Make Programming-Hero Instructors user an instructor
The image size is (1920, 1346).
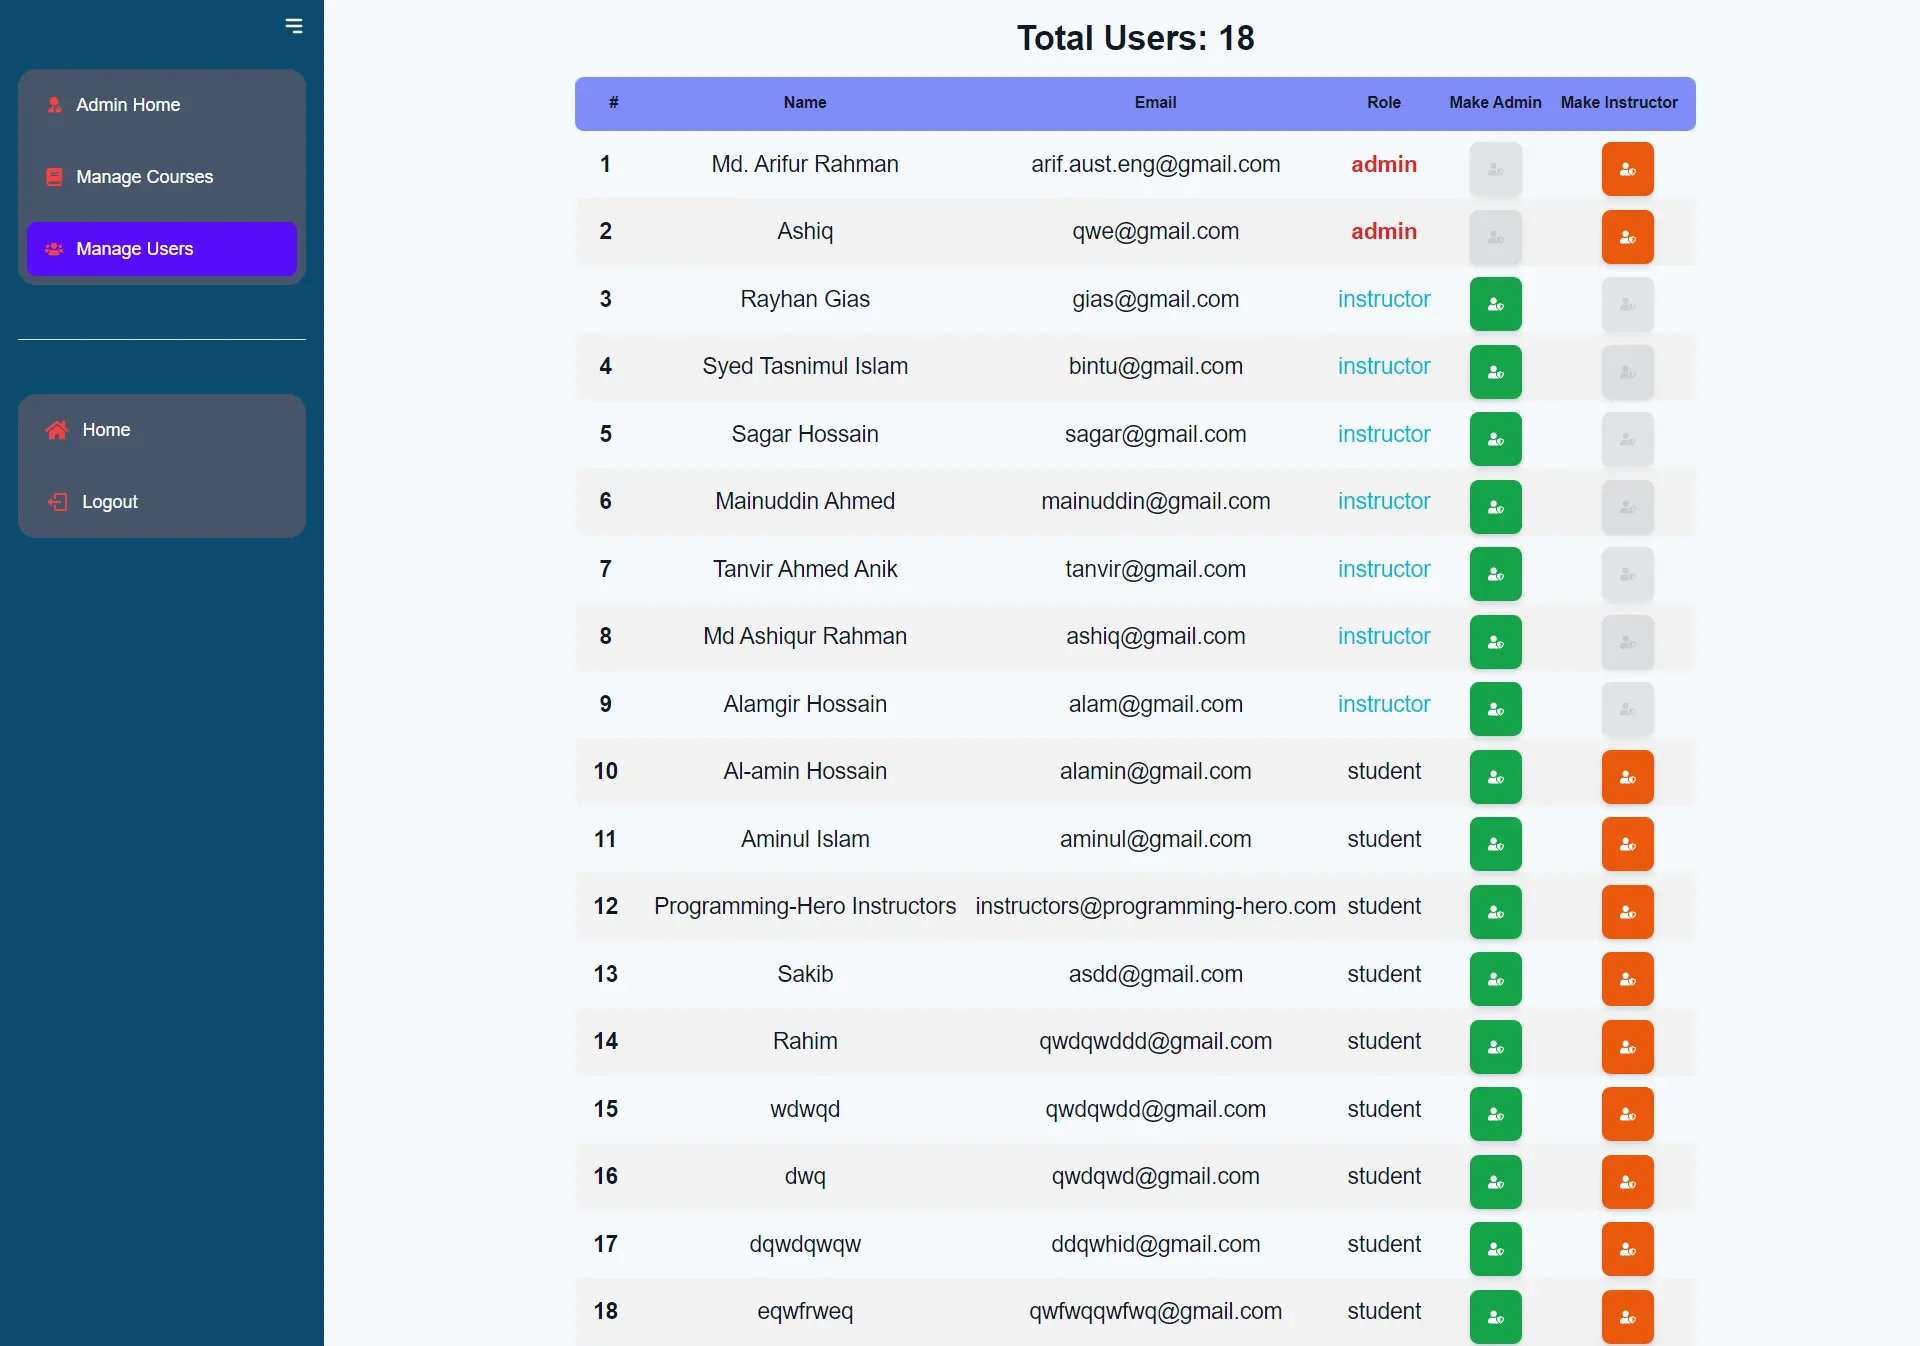coord(1627,912)
